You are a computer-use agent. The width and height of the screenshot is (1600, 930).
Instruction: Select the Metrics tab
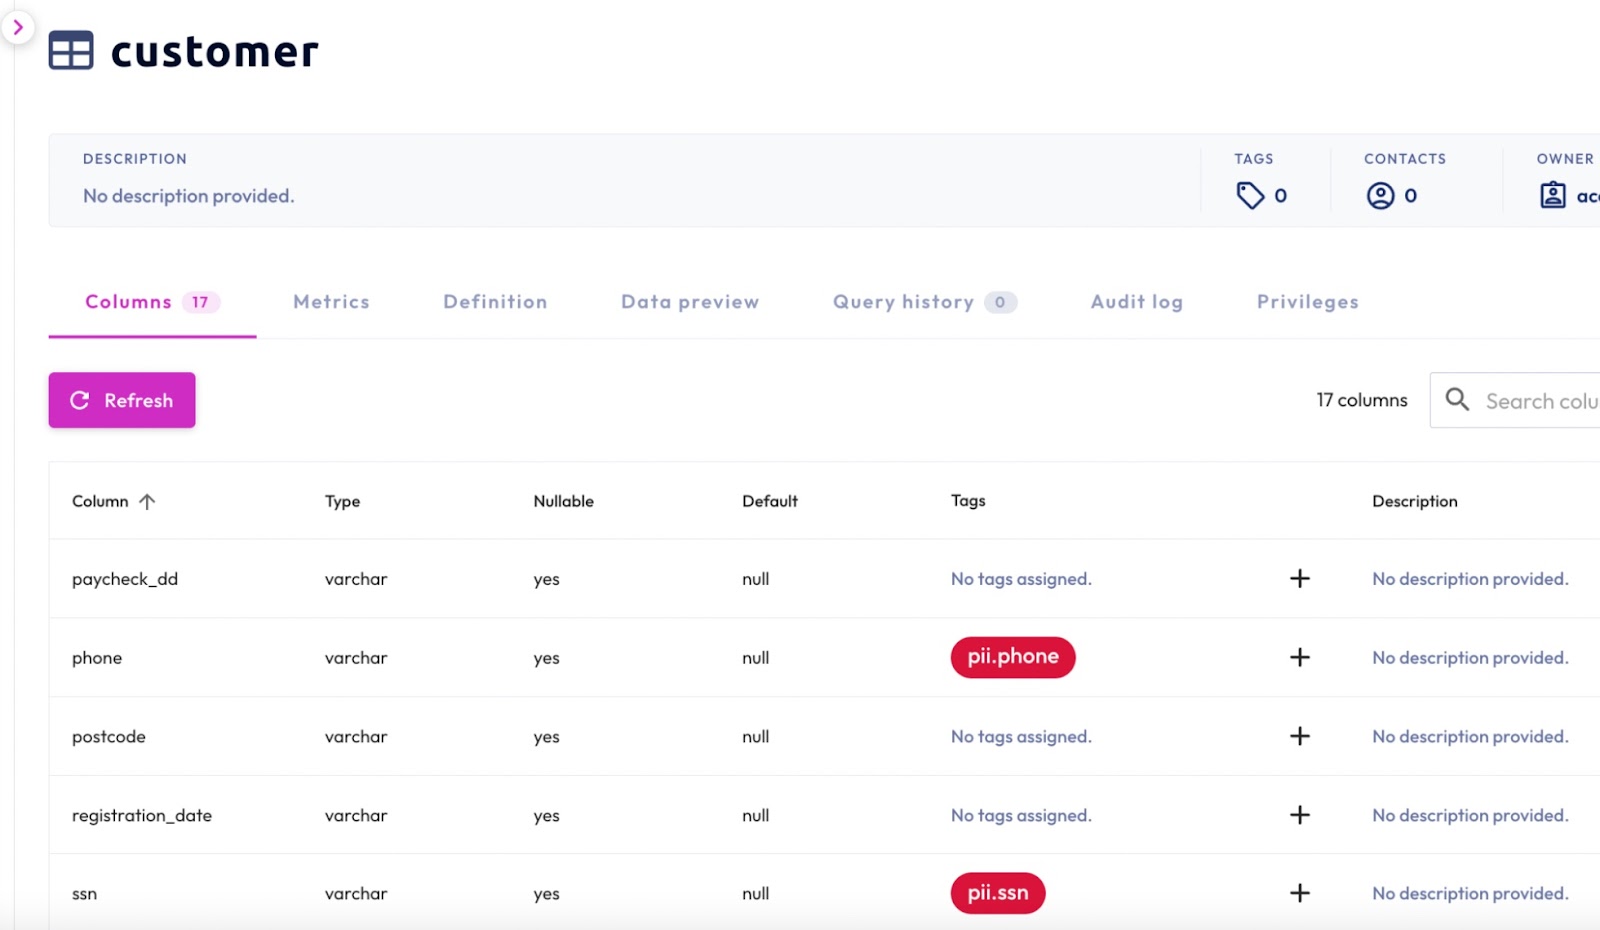tap(331, 301)
